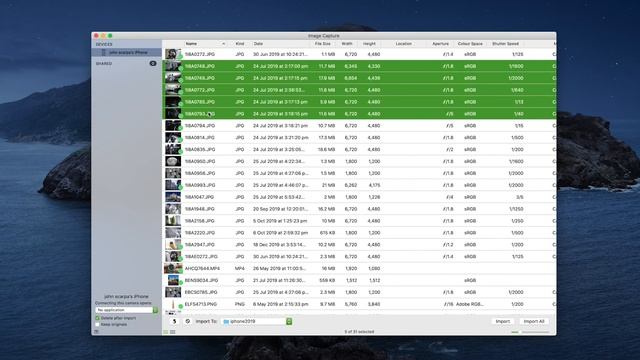The height and width of the screenshot is (360, 640).
Task: Select thumbnail of BENS9034.JPG row
Action: 173,280
